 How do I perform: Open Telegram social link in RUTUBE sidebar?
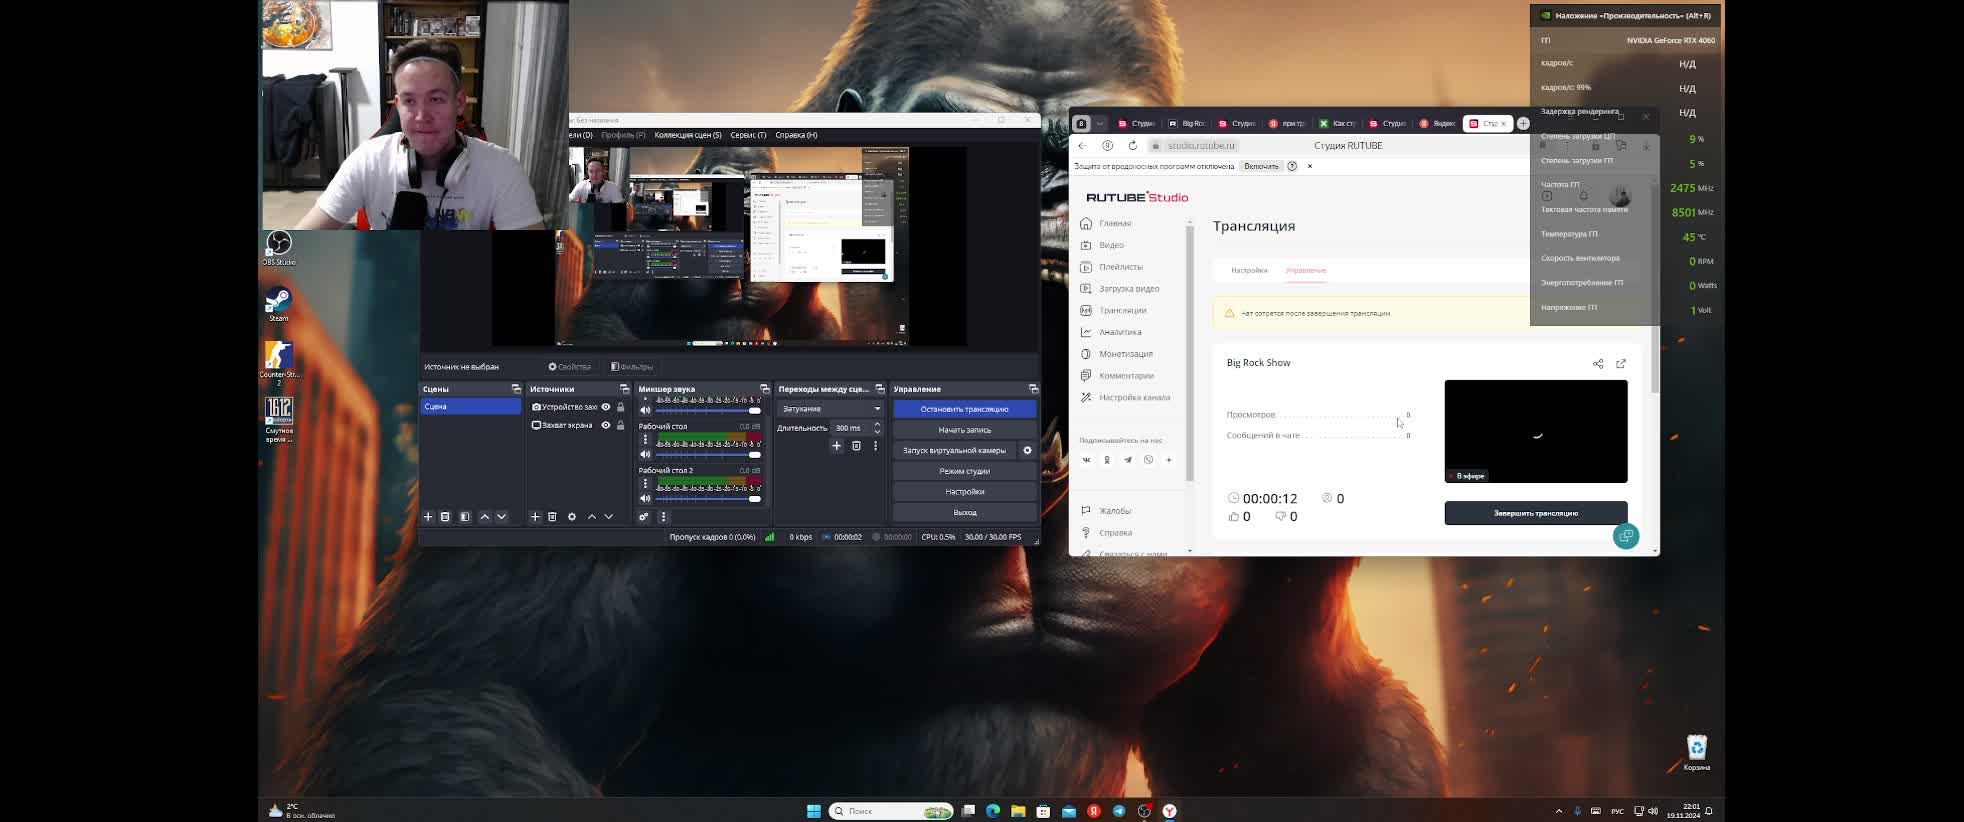pos(1128,460)
